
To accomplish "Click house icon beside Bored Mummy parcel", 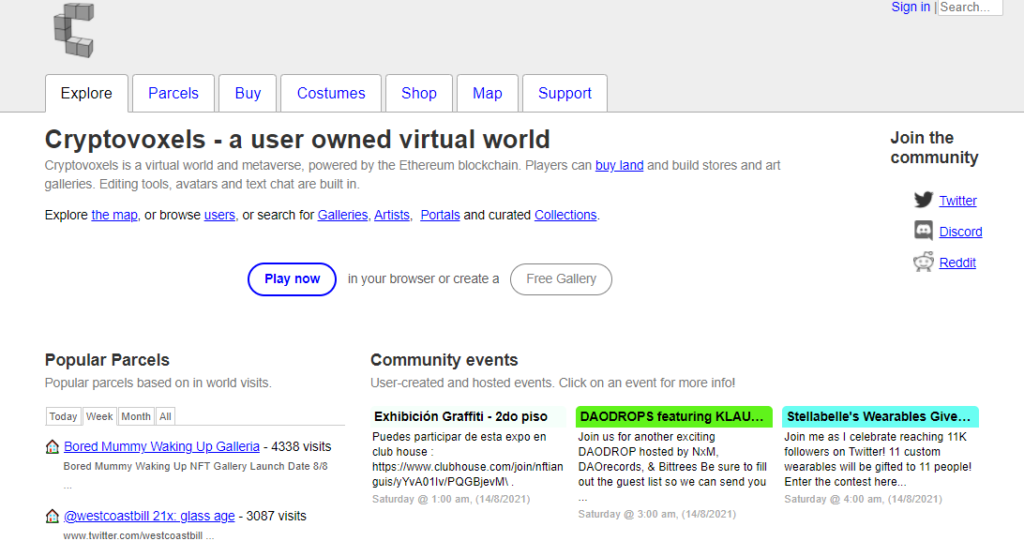I will [52, 447].
